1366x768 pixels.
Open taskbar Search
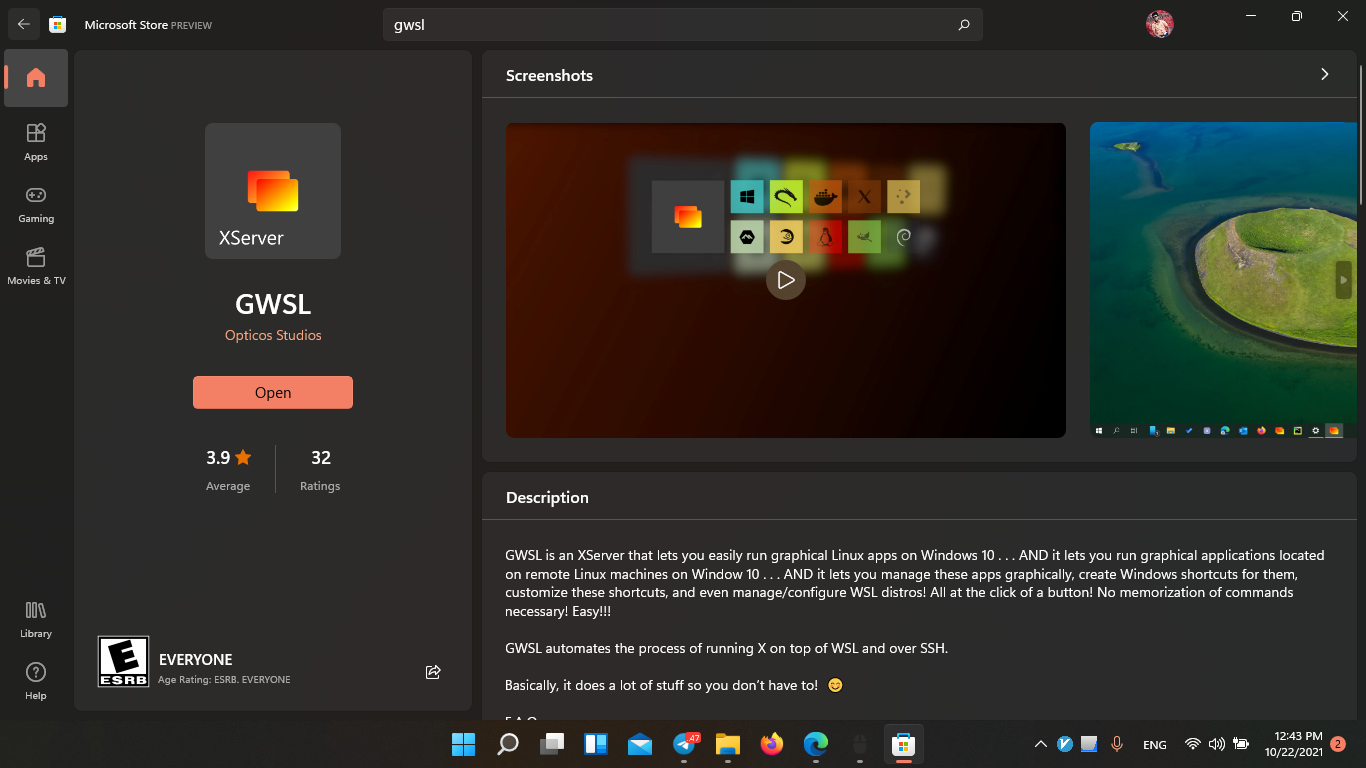coord(508,744)
